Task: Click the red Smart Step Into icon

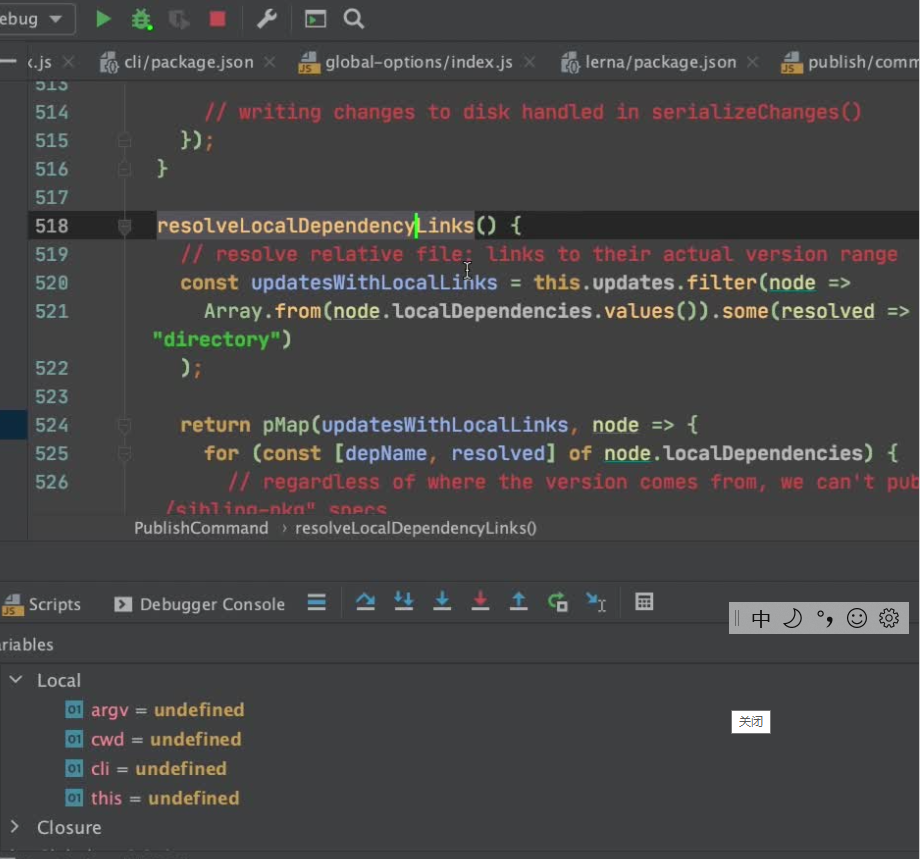Action: [481, 603]
